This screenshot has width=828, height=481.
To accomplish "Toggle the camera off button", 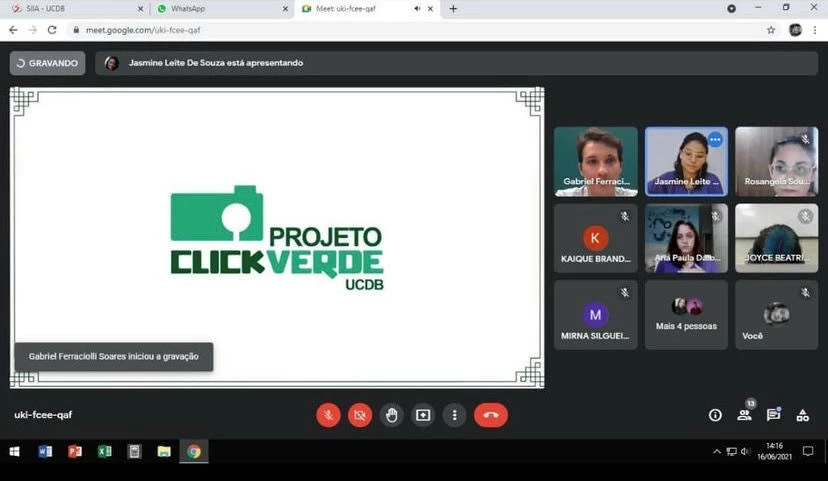I will coord(360,415).
